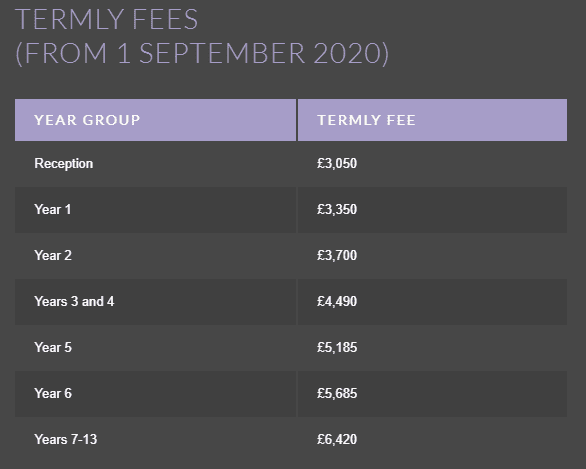The image size is (586, 469).
Task: Click the empty area of the Year 6 fee cell
Action: [x=463, y=394]
